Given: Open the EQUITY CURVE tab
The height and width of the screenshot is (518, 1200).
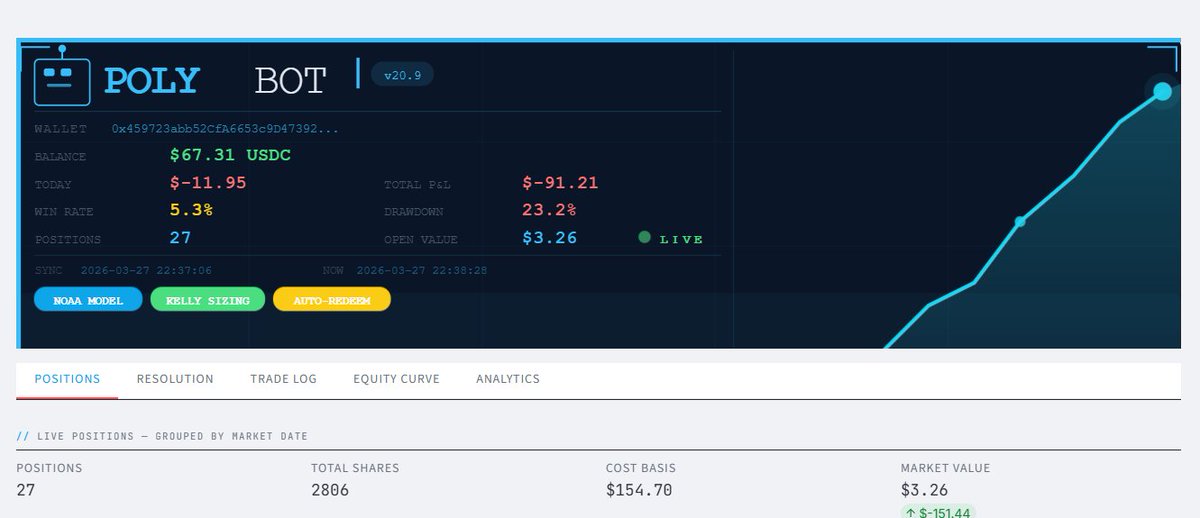Looking at the screenshot, I should 396,379.
